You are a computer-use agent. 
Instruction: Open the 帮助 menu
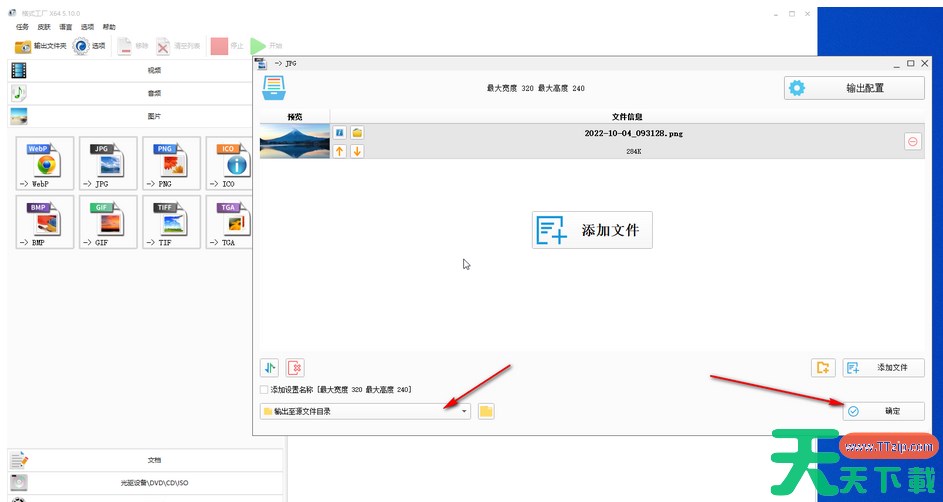tap(109, 27)
